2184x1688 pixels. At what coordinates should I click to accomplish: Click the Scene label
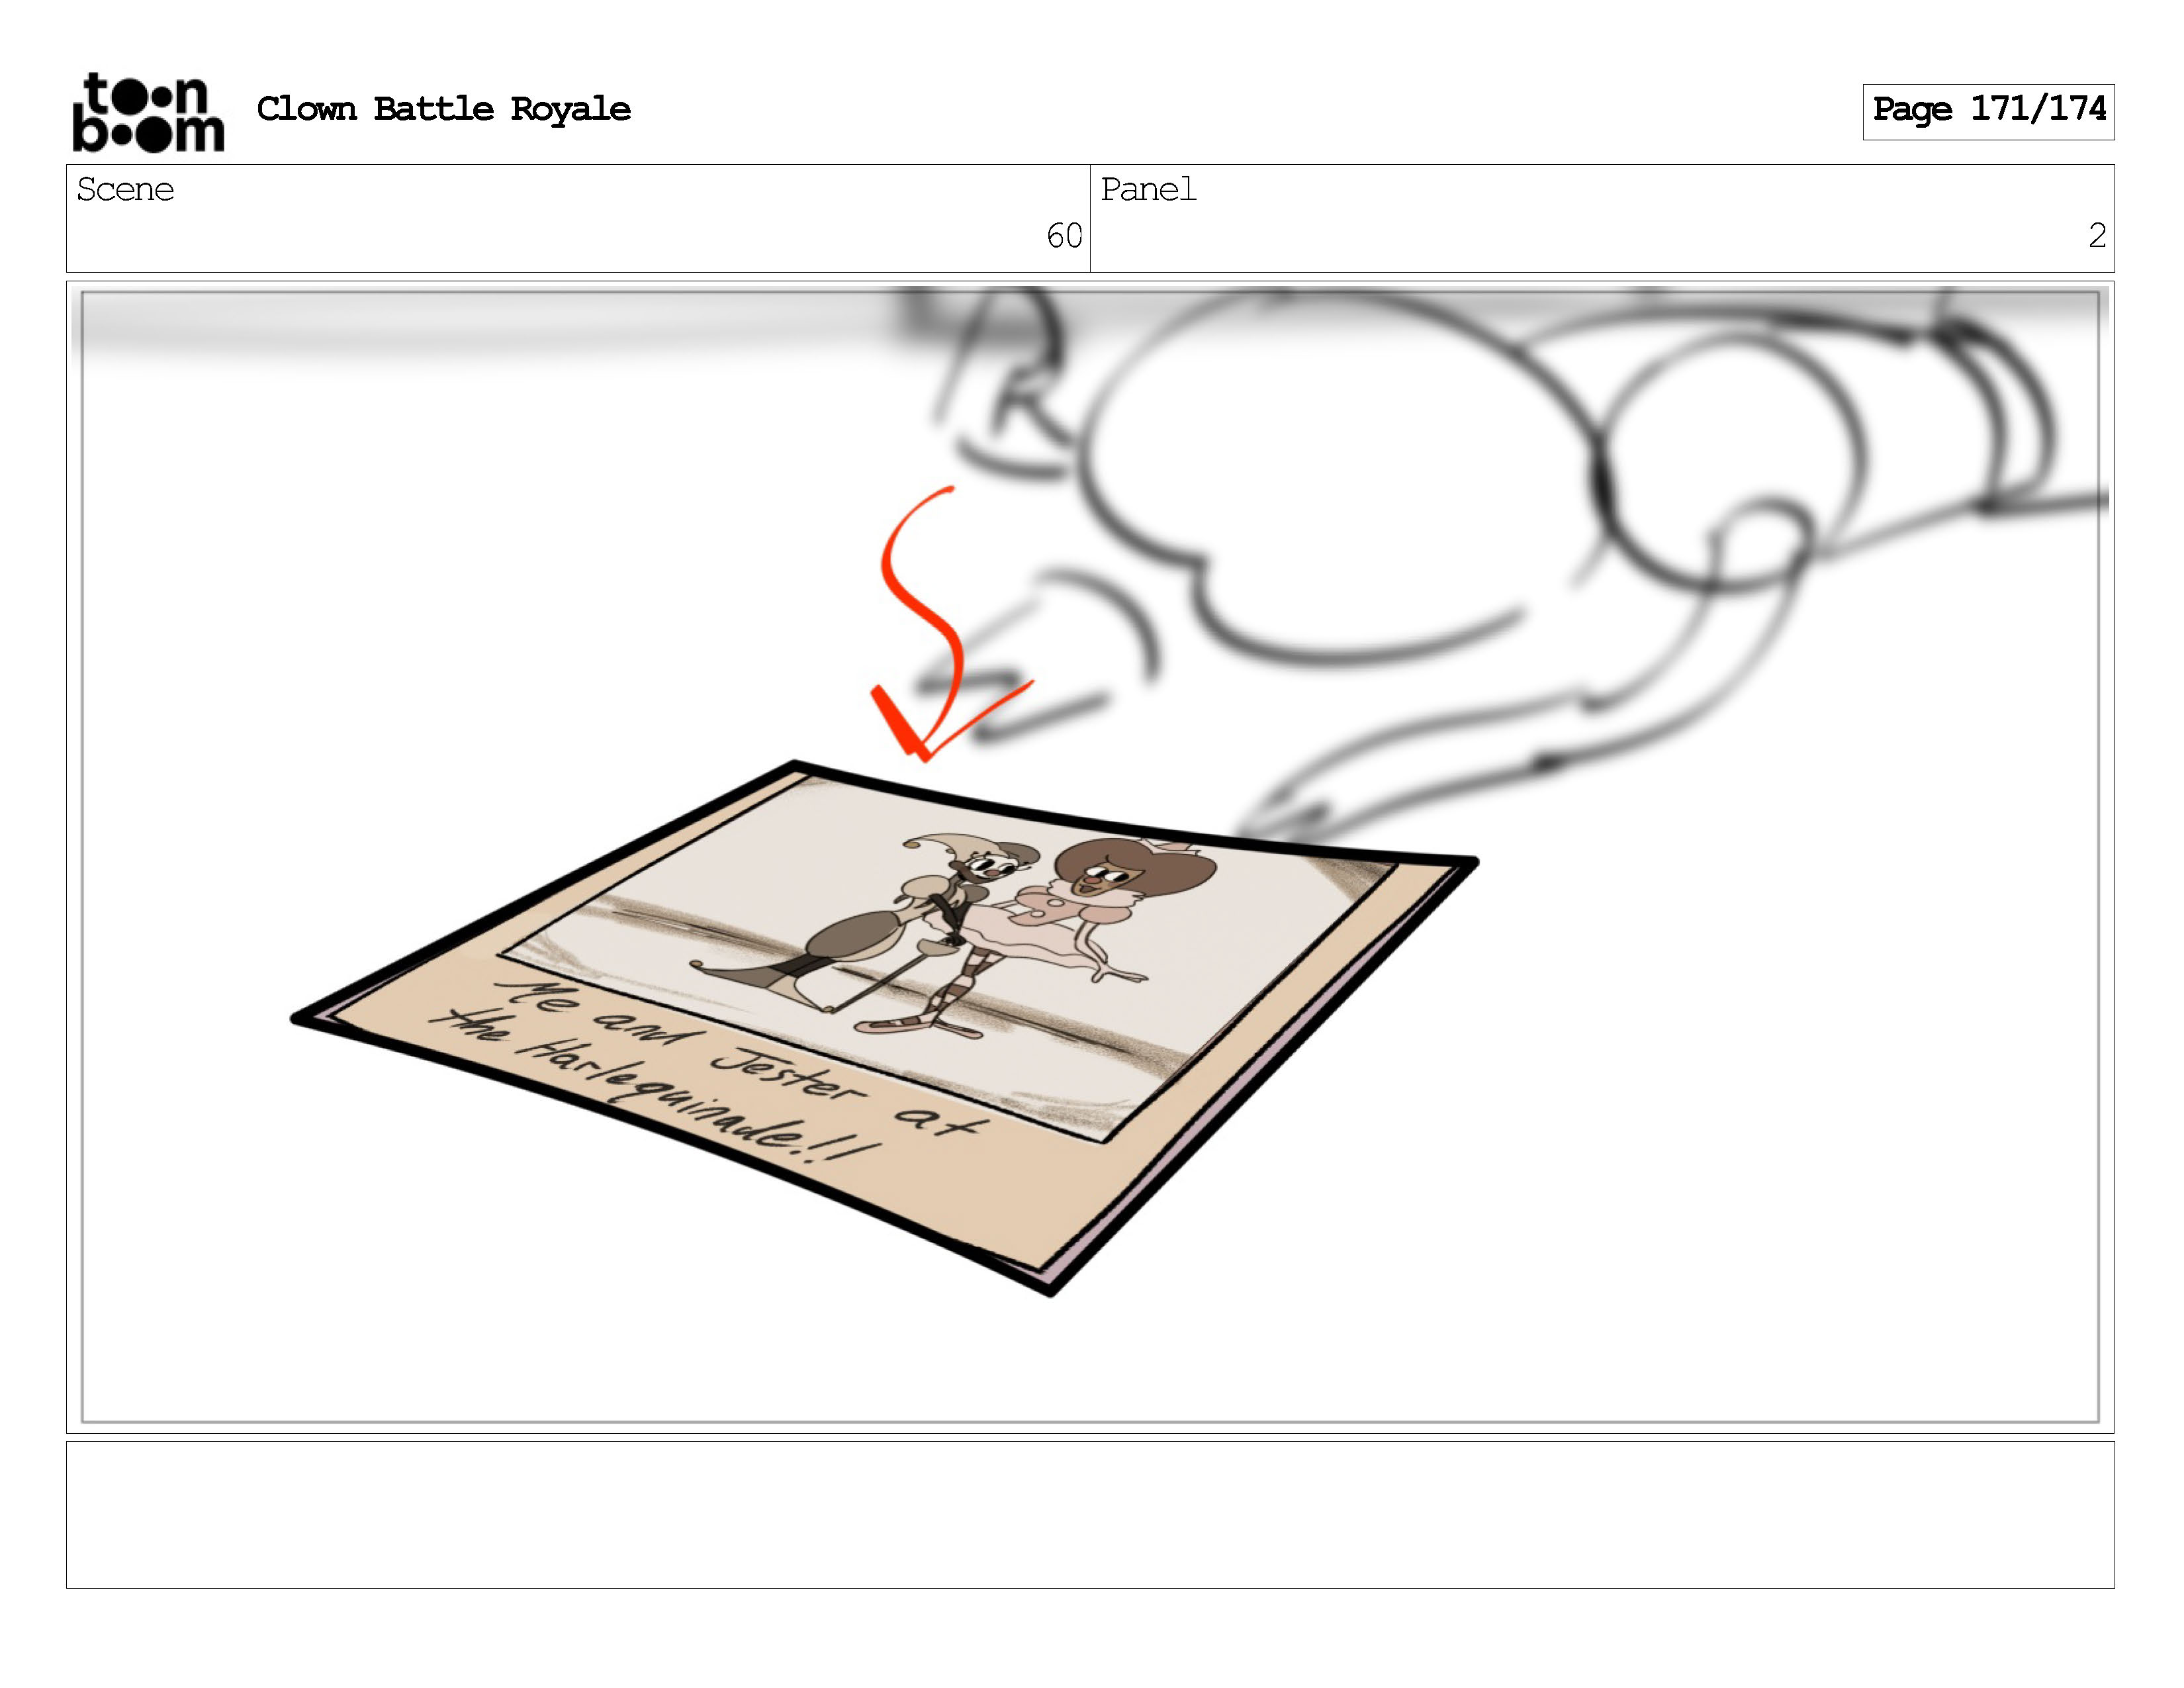125,189
